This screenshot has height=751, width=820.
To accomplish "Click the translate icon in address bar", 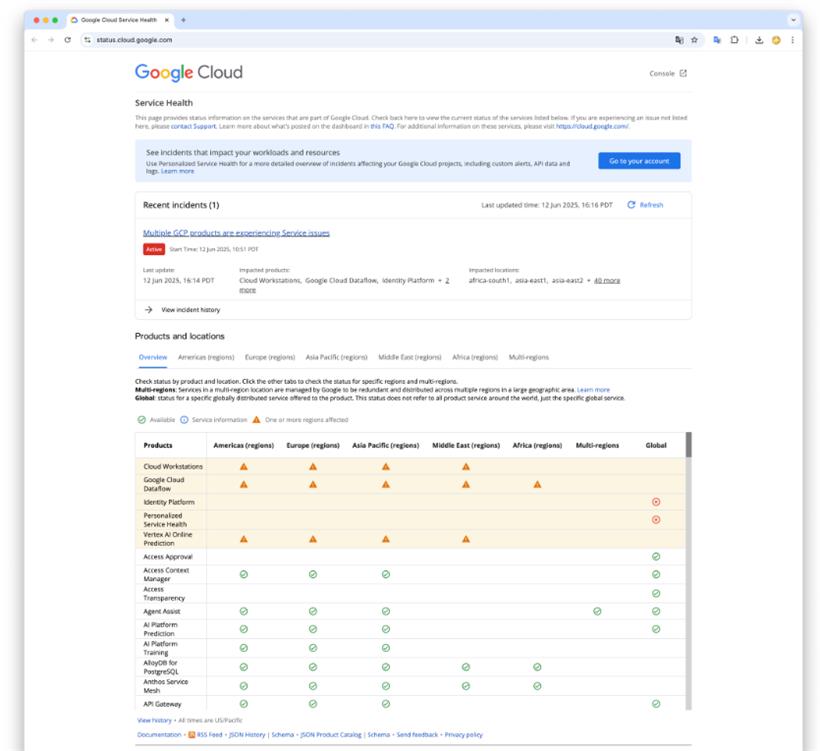I will pos(679,40).
